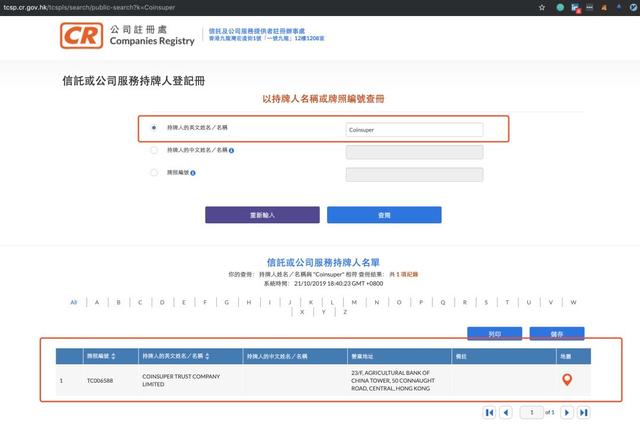Click the orange map location pin icon

tap(567, 380)
